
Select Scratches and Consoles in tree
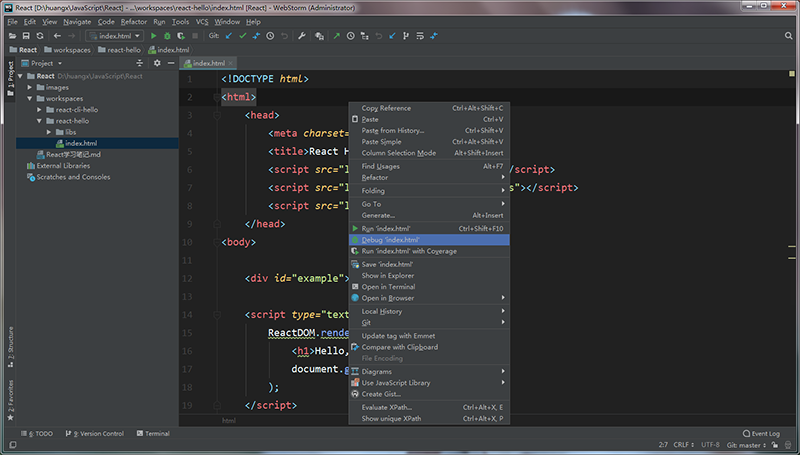pyautogui.click(x=68, y=177)
